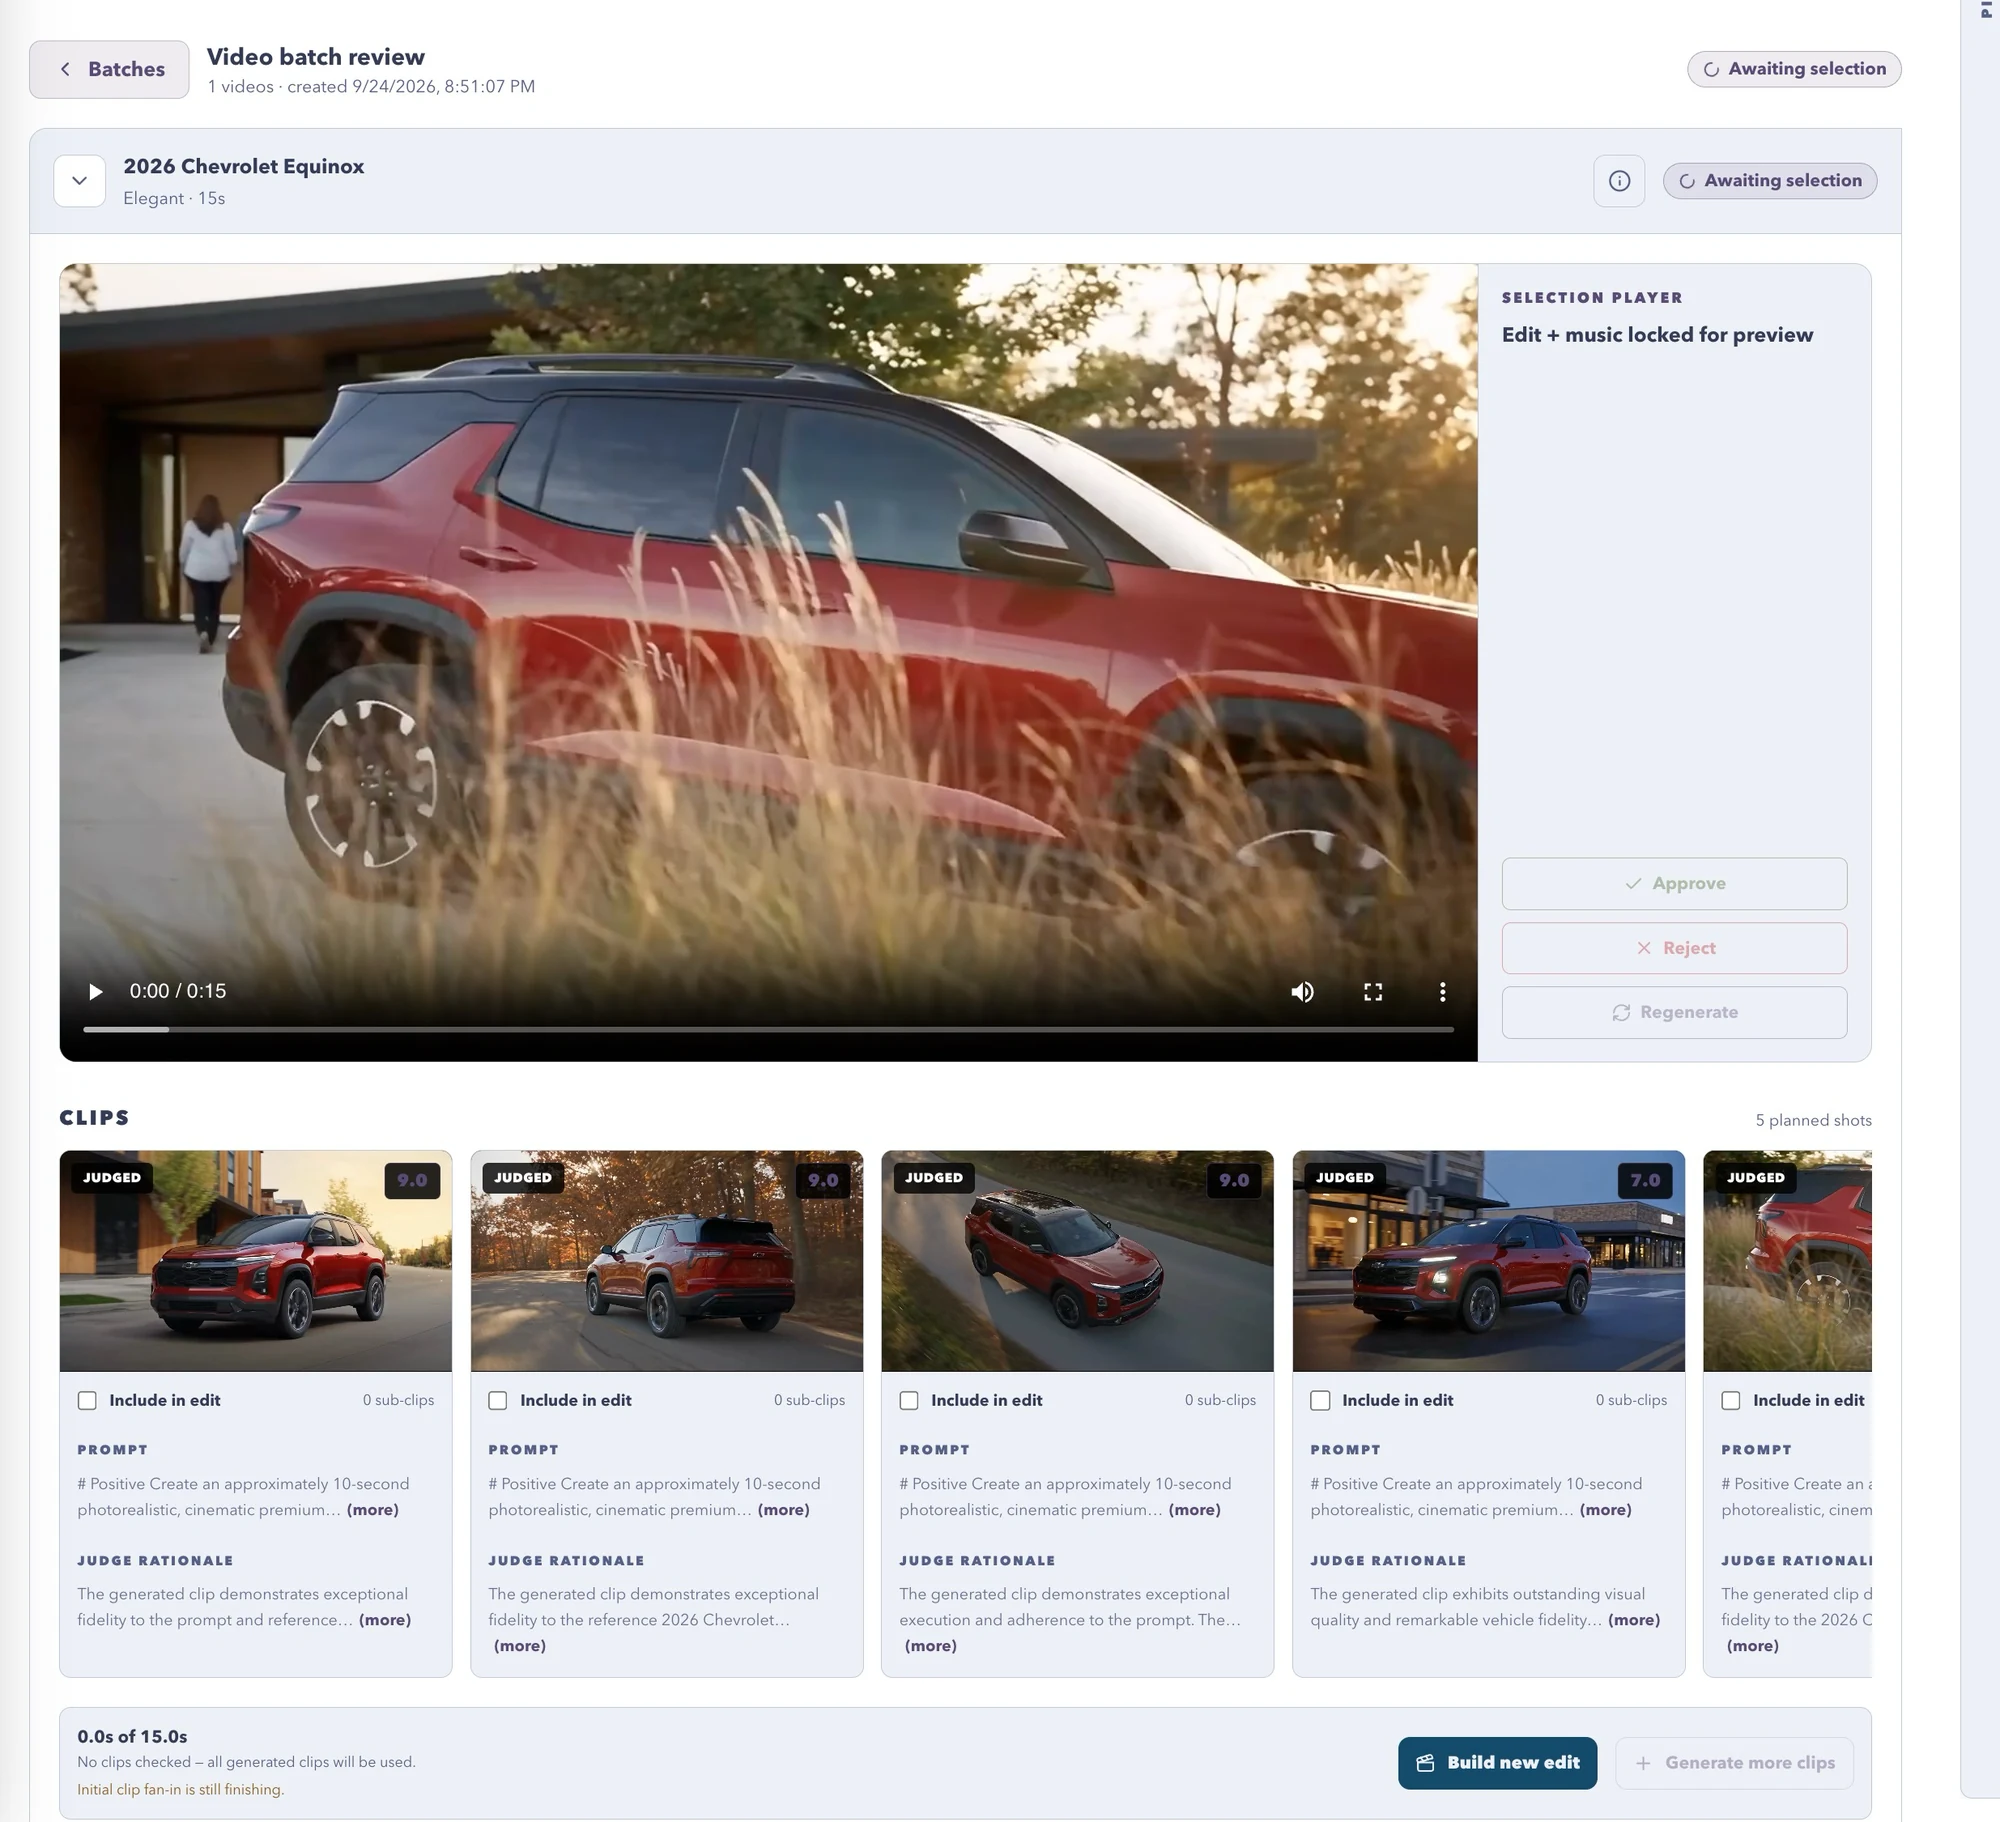Mute the video volume speaker icon
The width and height of the screenshot is (2000, 1822).
coord(1302,991)
